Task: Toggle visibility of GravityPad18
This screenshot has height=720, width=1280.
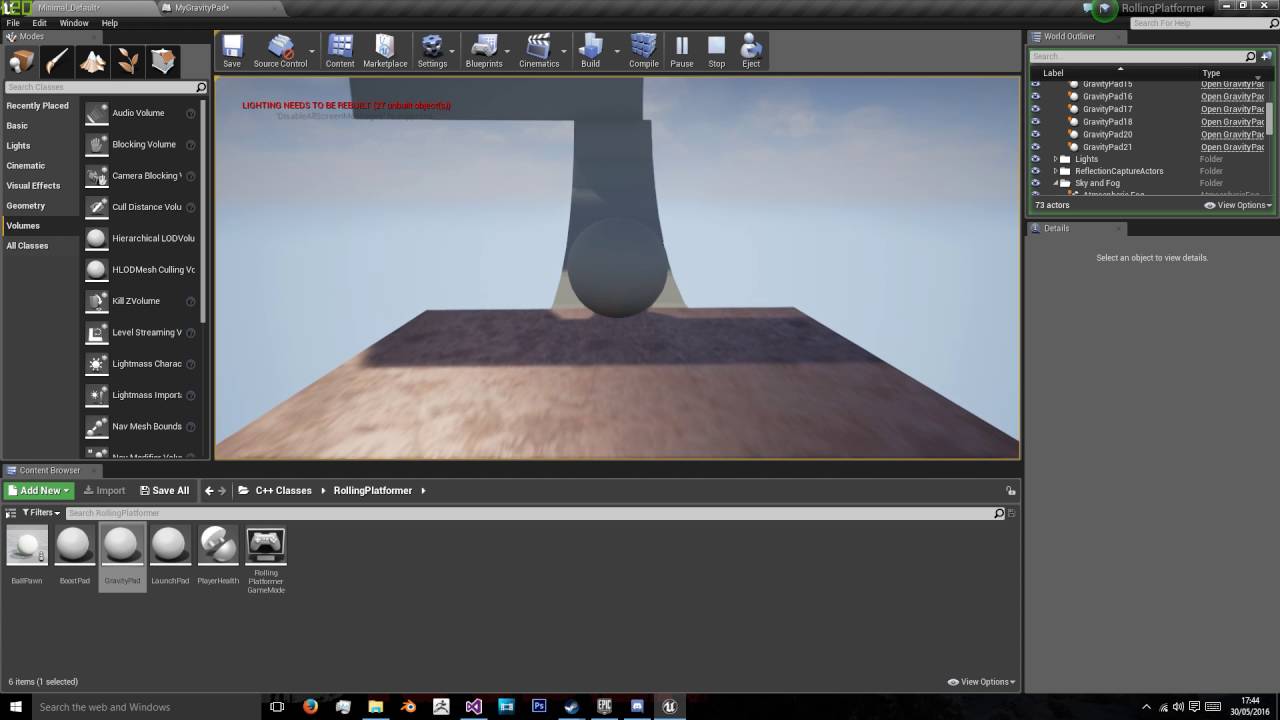Action: coord(1036,122)
